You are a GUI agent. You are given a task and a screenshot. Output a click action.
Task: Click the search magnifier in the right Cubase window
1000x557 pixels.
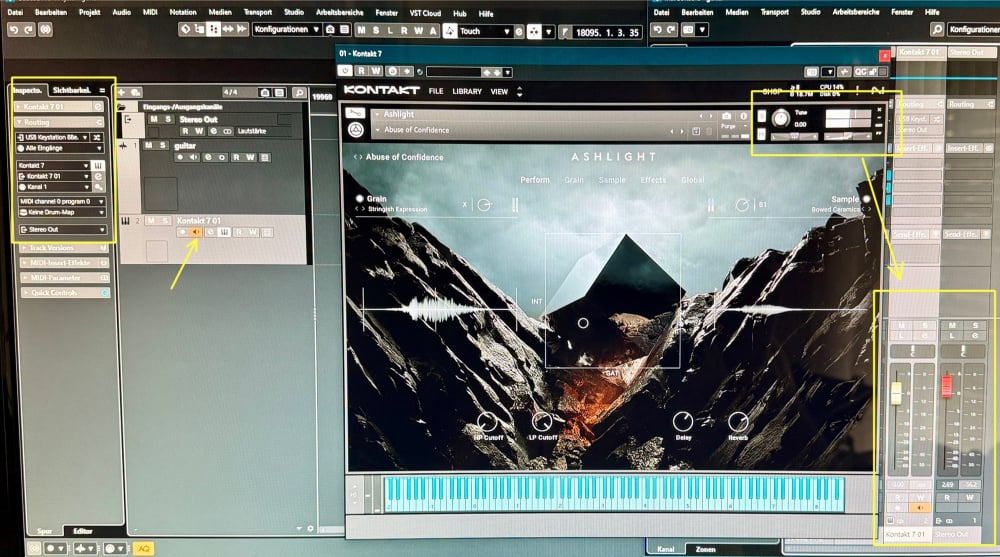[x=936, y=29]
